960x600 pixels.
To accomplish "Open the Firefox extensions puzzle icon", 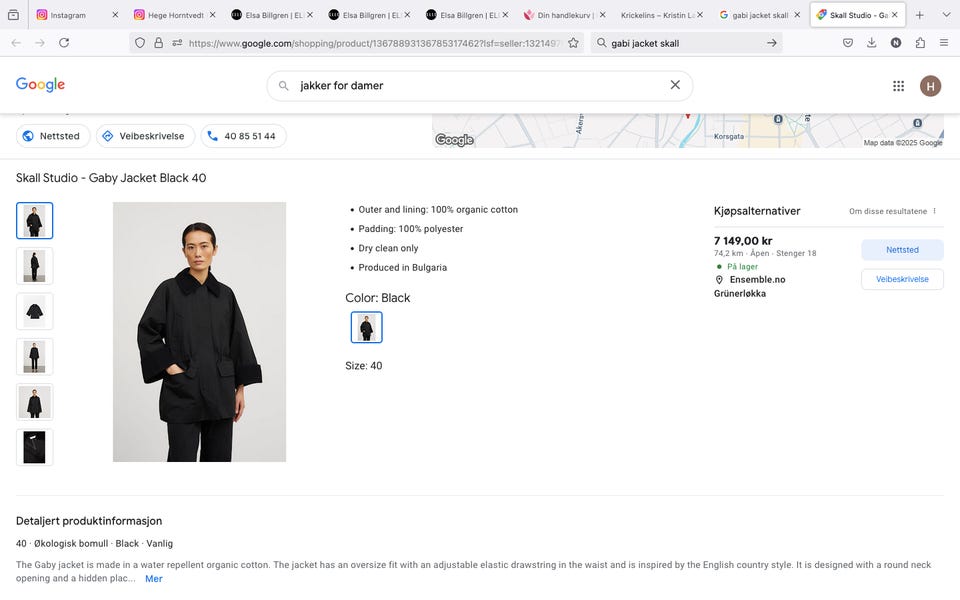I will [920, 43].
